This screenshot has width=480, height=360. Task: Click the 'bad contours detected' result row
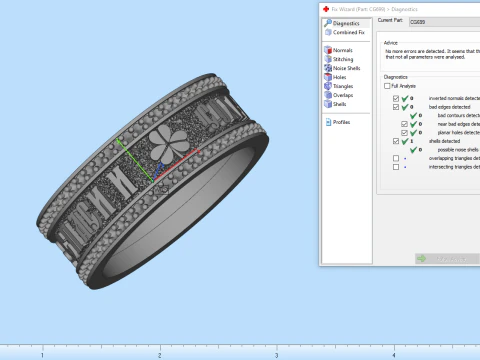click(x=445, y=115)
